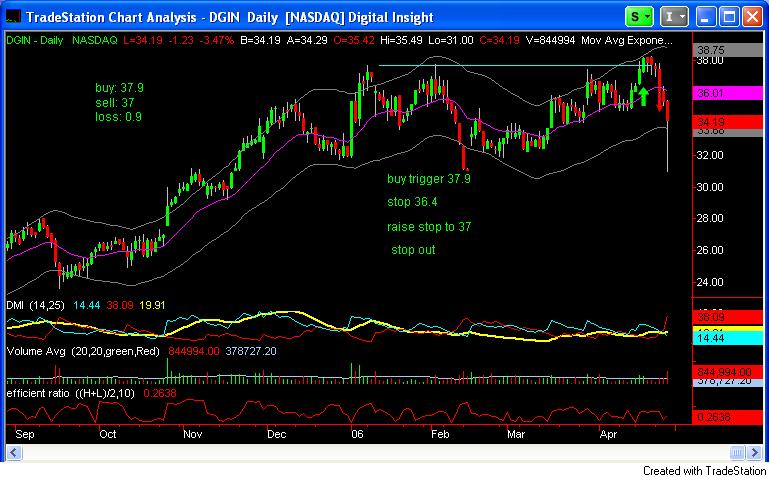
Task: Click the 378727.20 volume average value
Action: 250,351
